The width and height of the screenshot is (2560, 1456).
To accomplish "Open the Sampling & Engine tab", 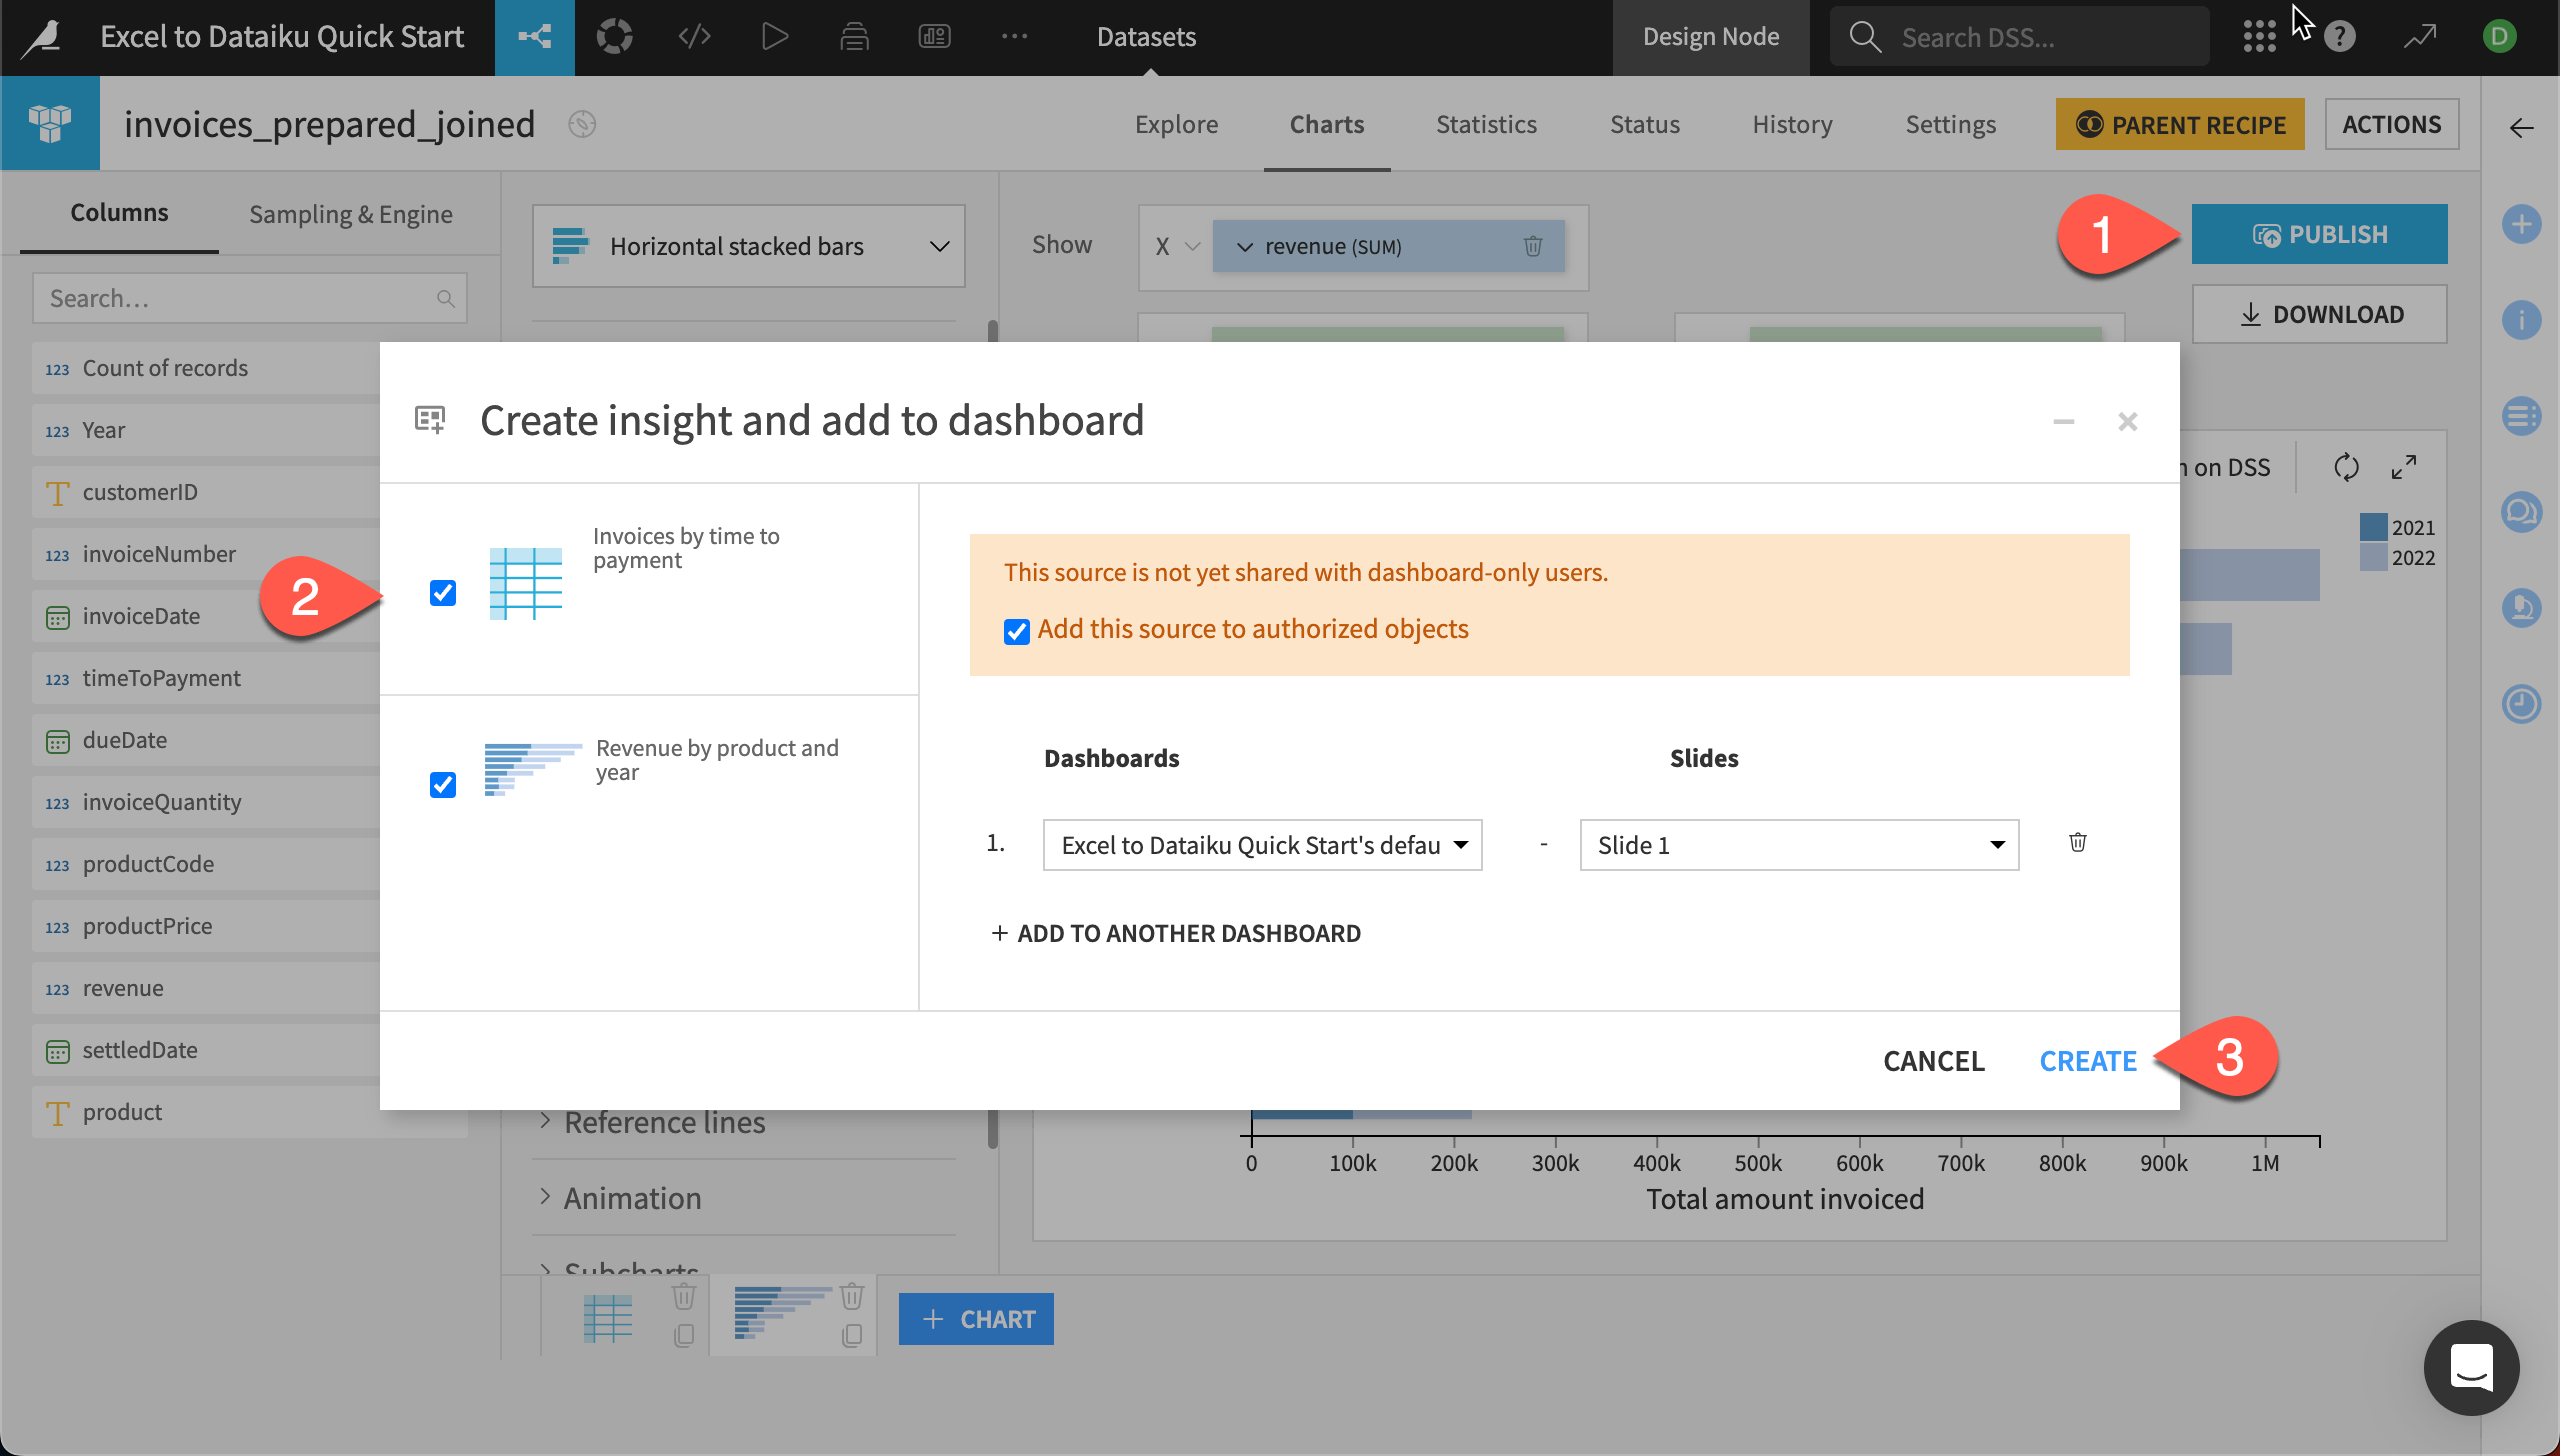I will pyautogui.click(x=350, y=213).
